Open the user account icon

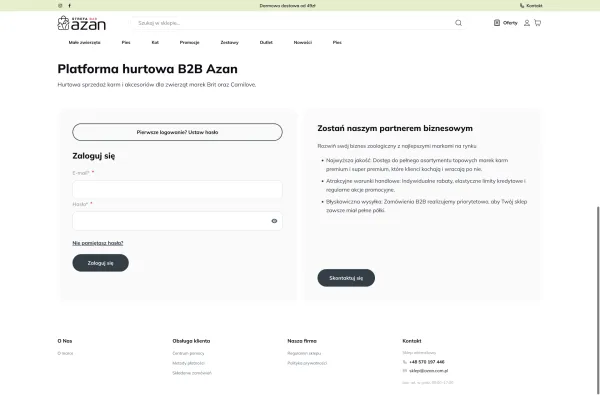527,23
